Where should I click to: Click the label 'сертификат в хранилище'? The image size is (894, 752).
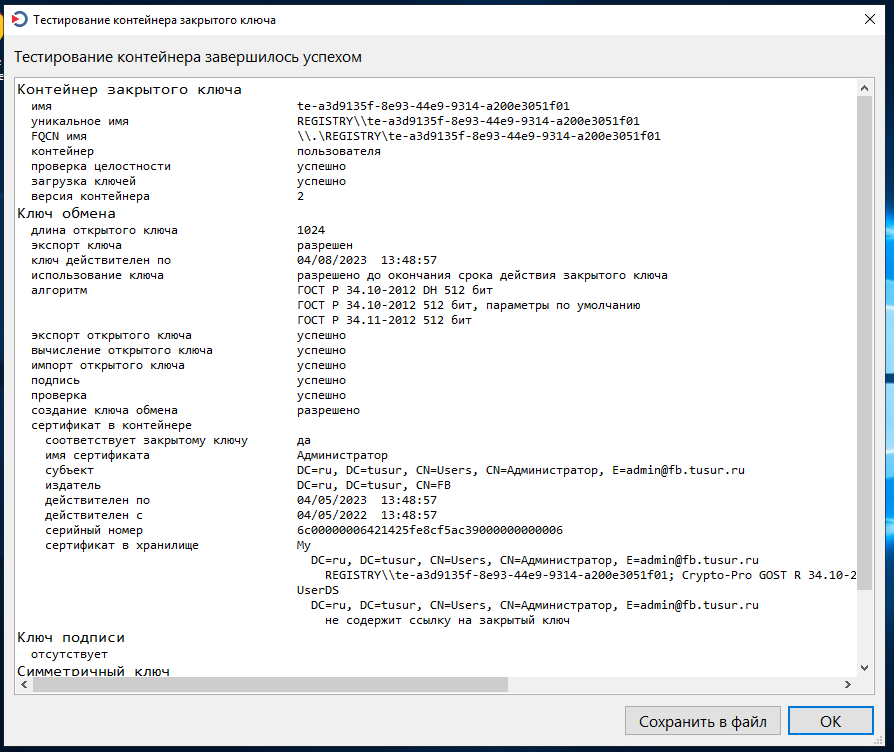[x=121, y=545]
